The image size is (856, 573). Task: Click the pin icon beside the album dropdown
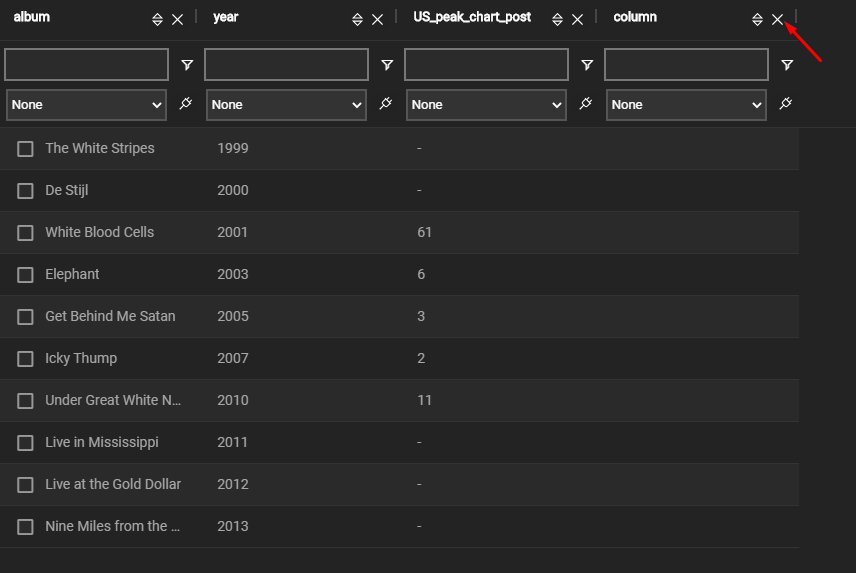coord(185,104)
